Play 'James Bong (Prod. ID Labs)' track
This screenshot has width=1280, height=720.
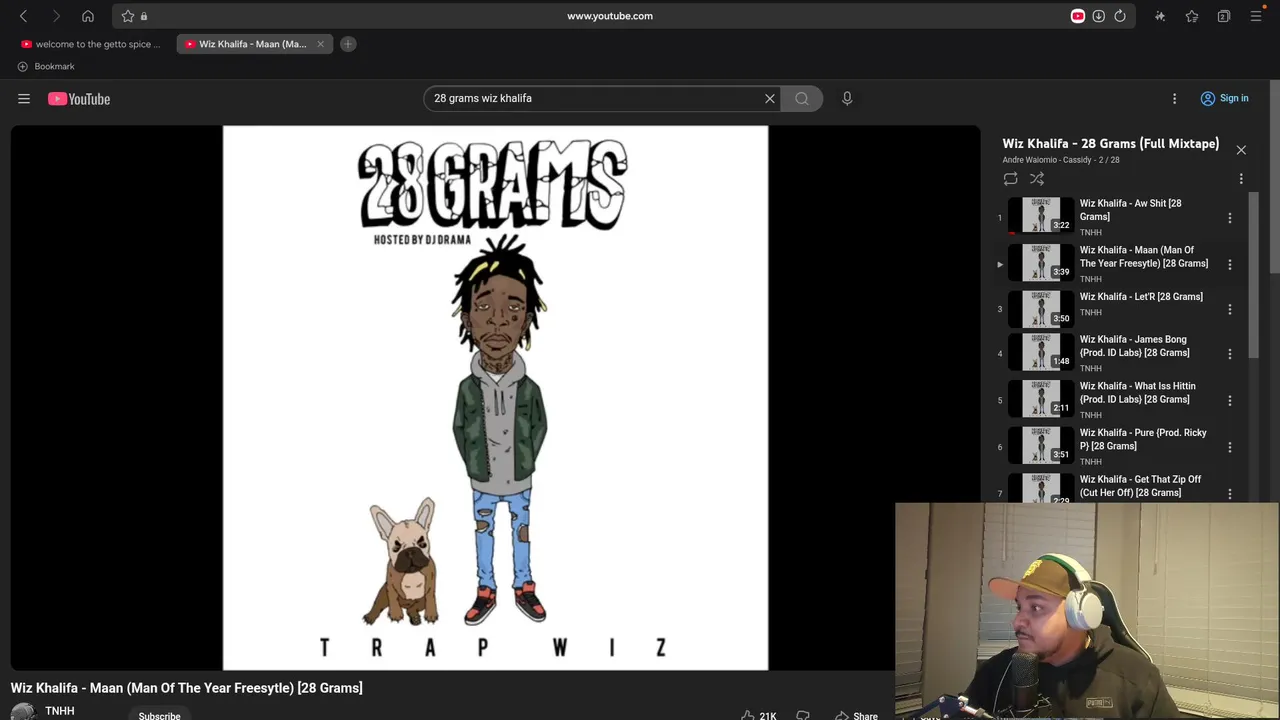coord(1134,346)
